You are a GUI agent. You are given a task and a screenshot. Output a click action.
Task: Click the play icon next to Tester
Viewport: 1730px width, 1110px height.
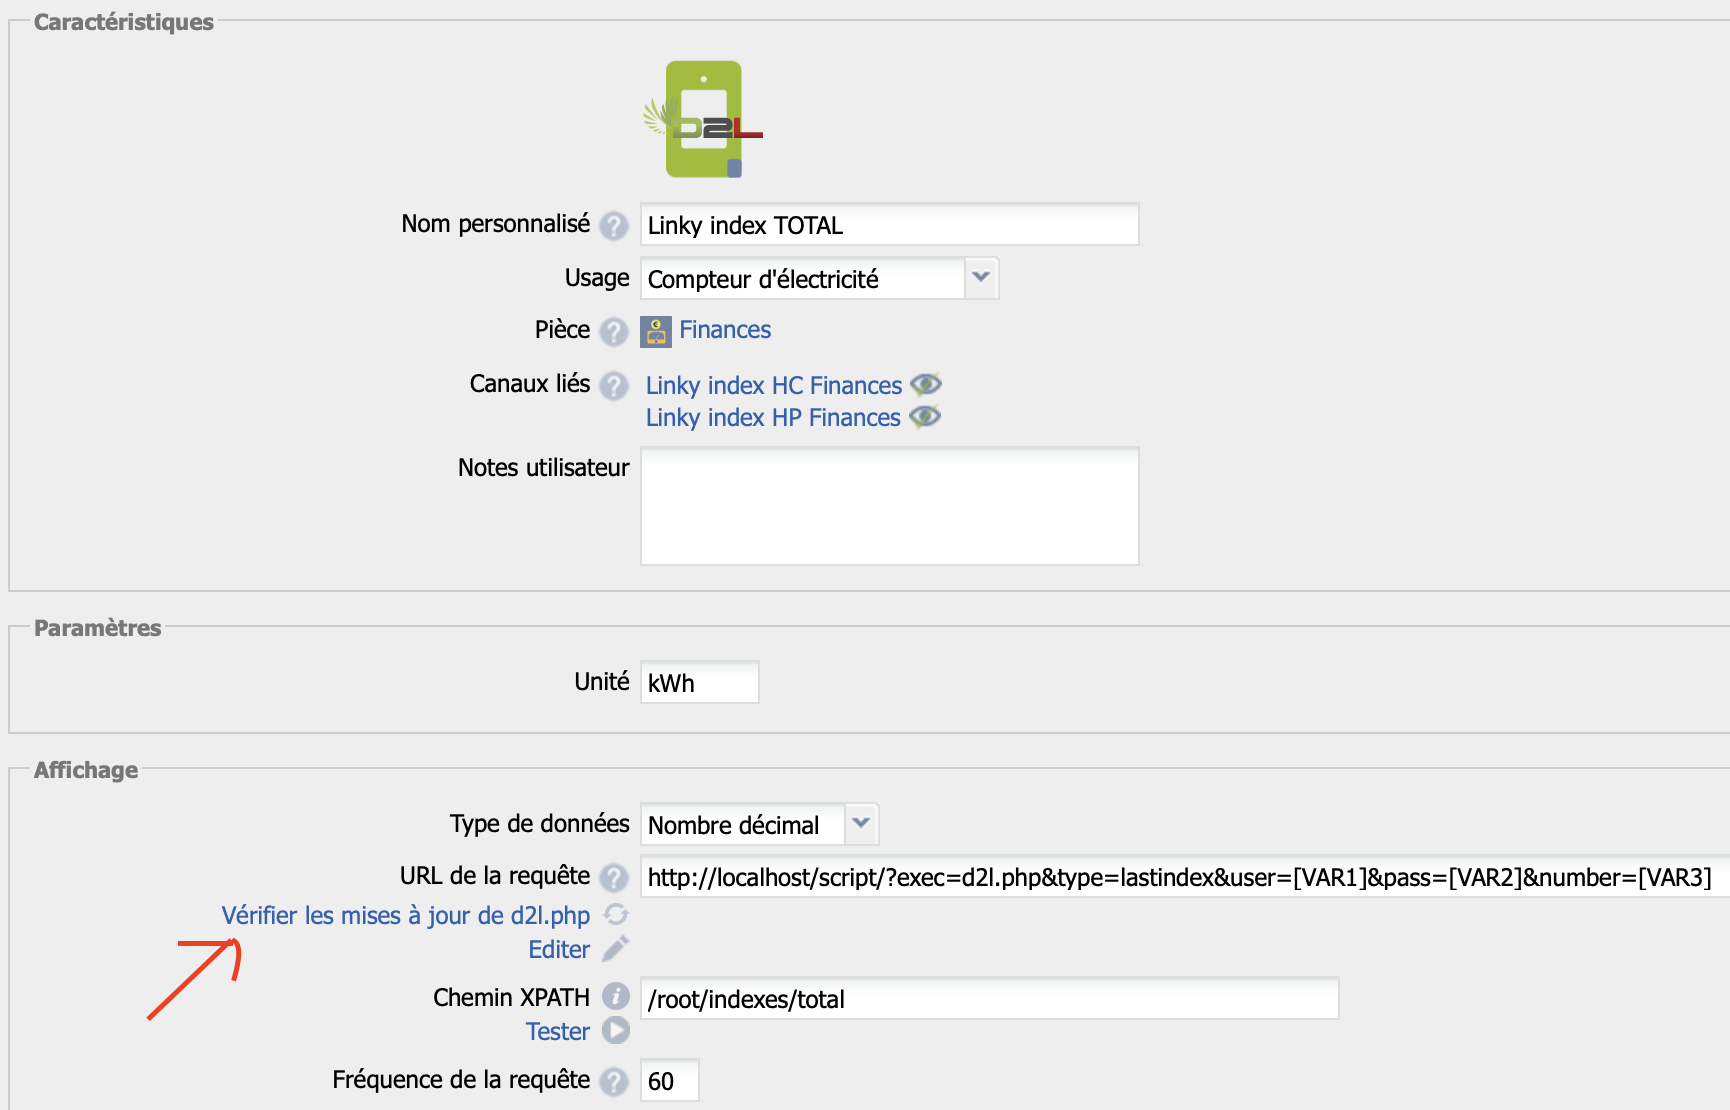pyautogui.click(x=616, y=1030)
